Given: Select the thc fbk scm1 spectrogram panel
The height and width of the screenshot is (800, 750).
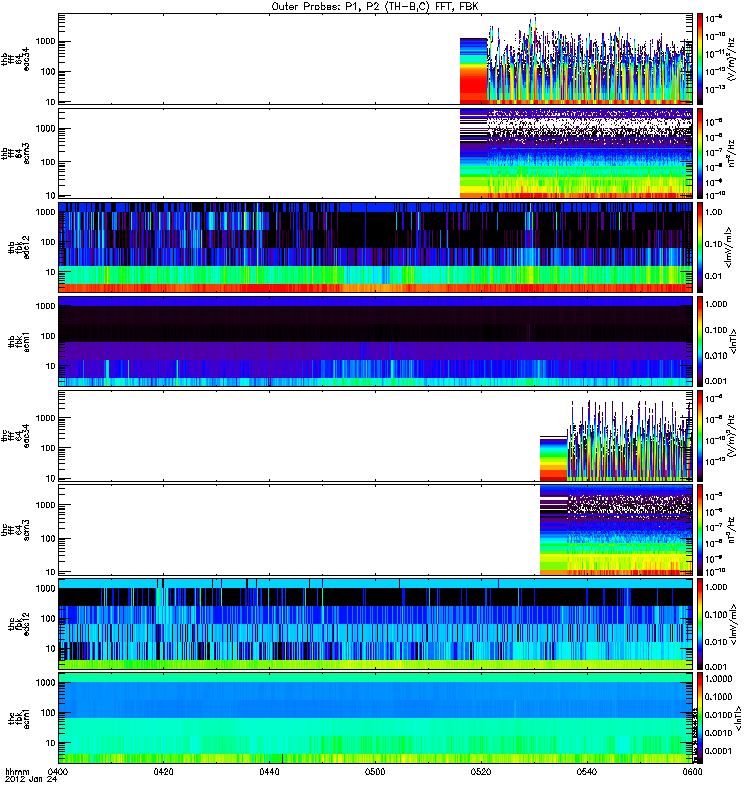Looking at the screenshot, I should pyautogui.click(x=375, y=718).
